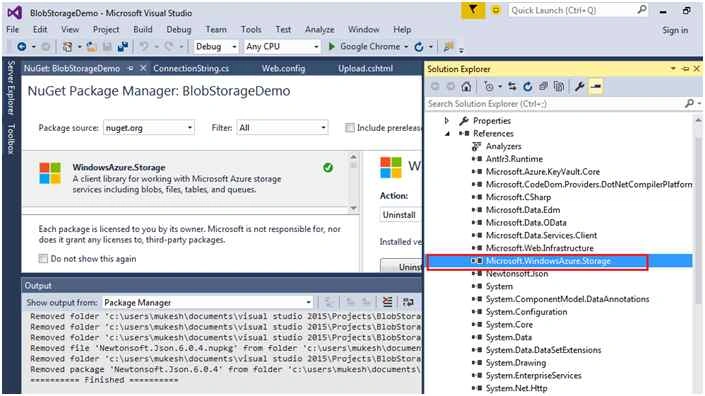Open the File menu

pos(13,29)
